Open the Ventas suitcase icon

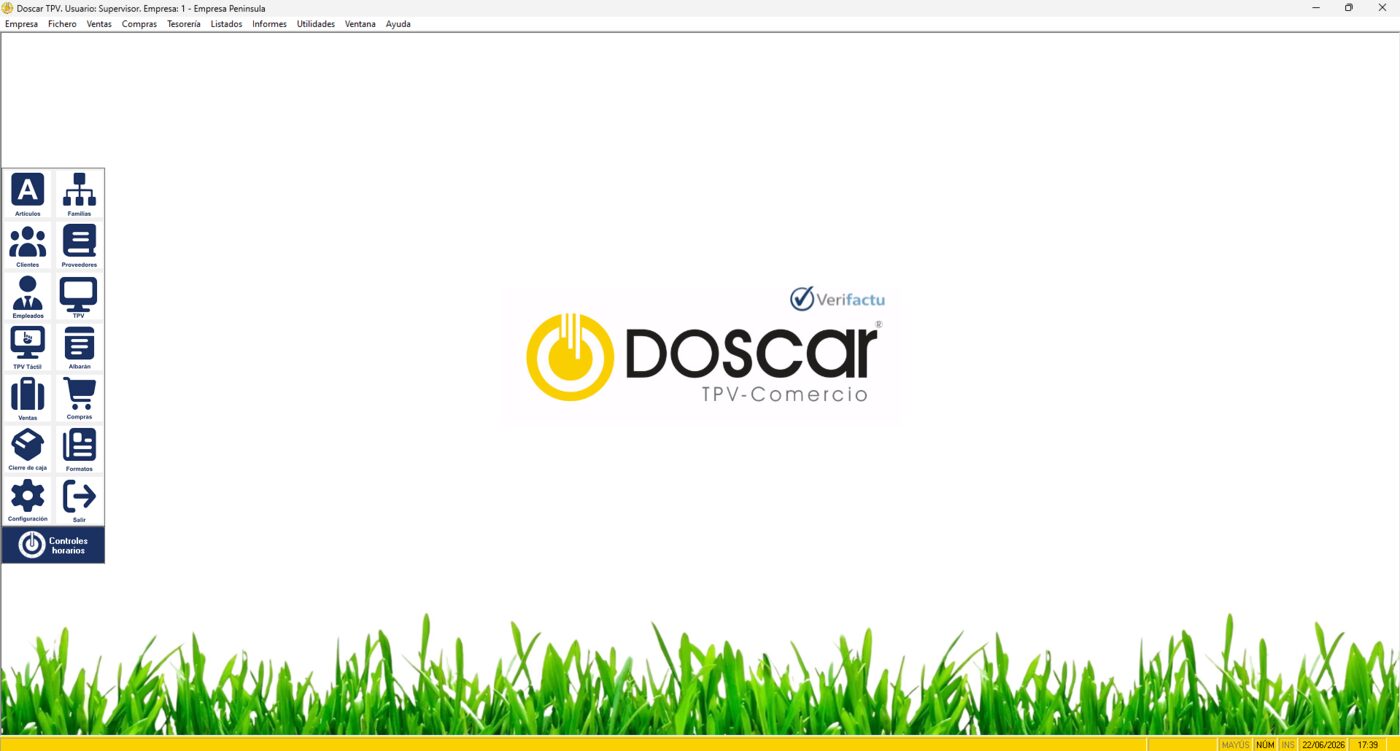pos(27,398)
